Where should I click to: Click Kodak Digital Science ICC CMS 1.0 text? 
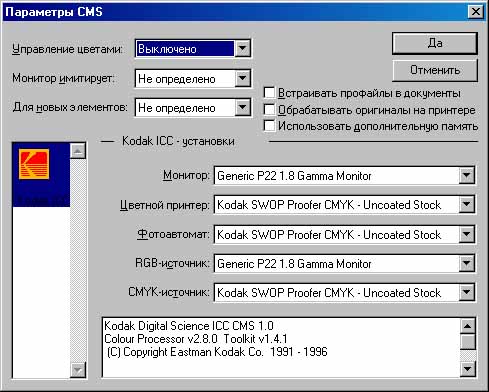click(x=189, y=325)
